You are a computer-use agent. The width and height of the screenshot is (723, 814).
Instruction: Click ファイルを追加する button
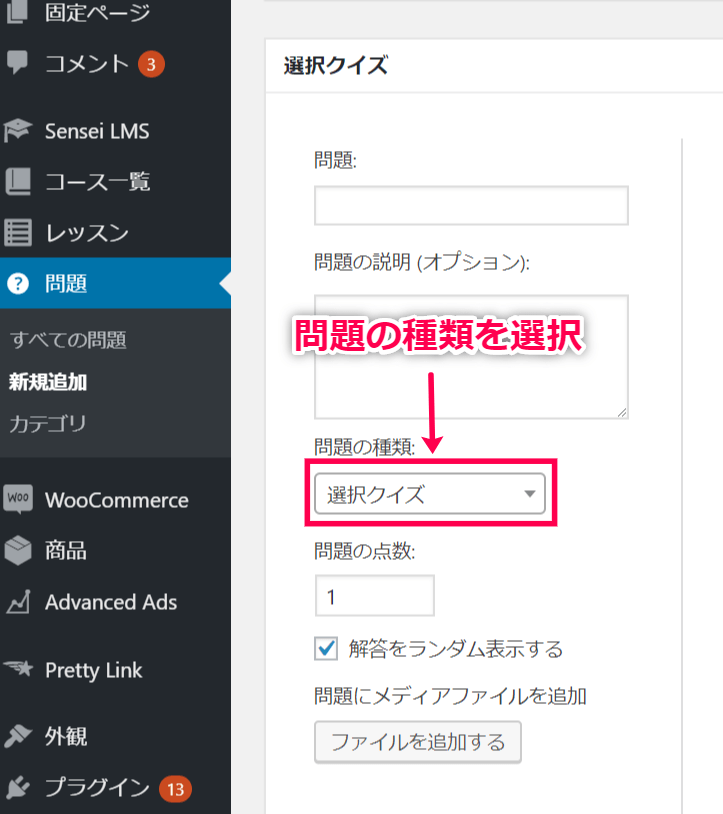[x=418, y=742]
